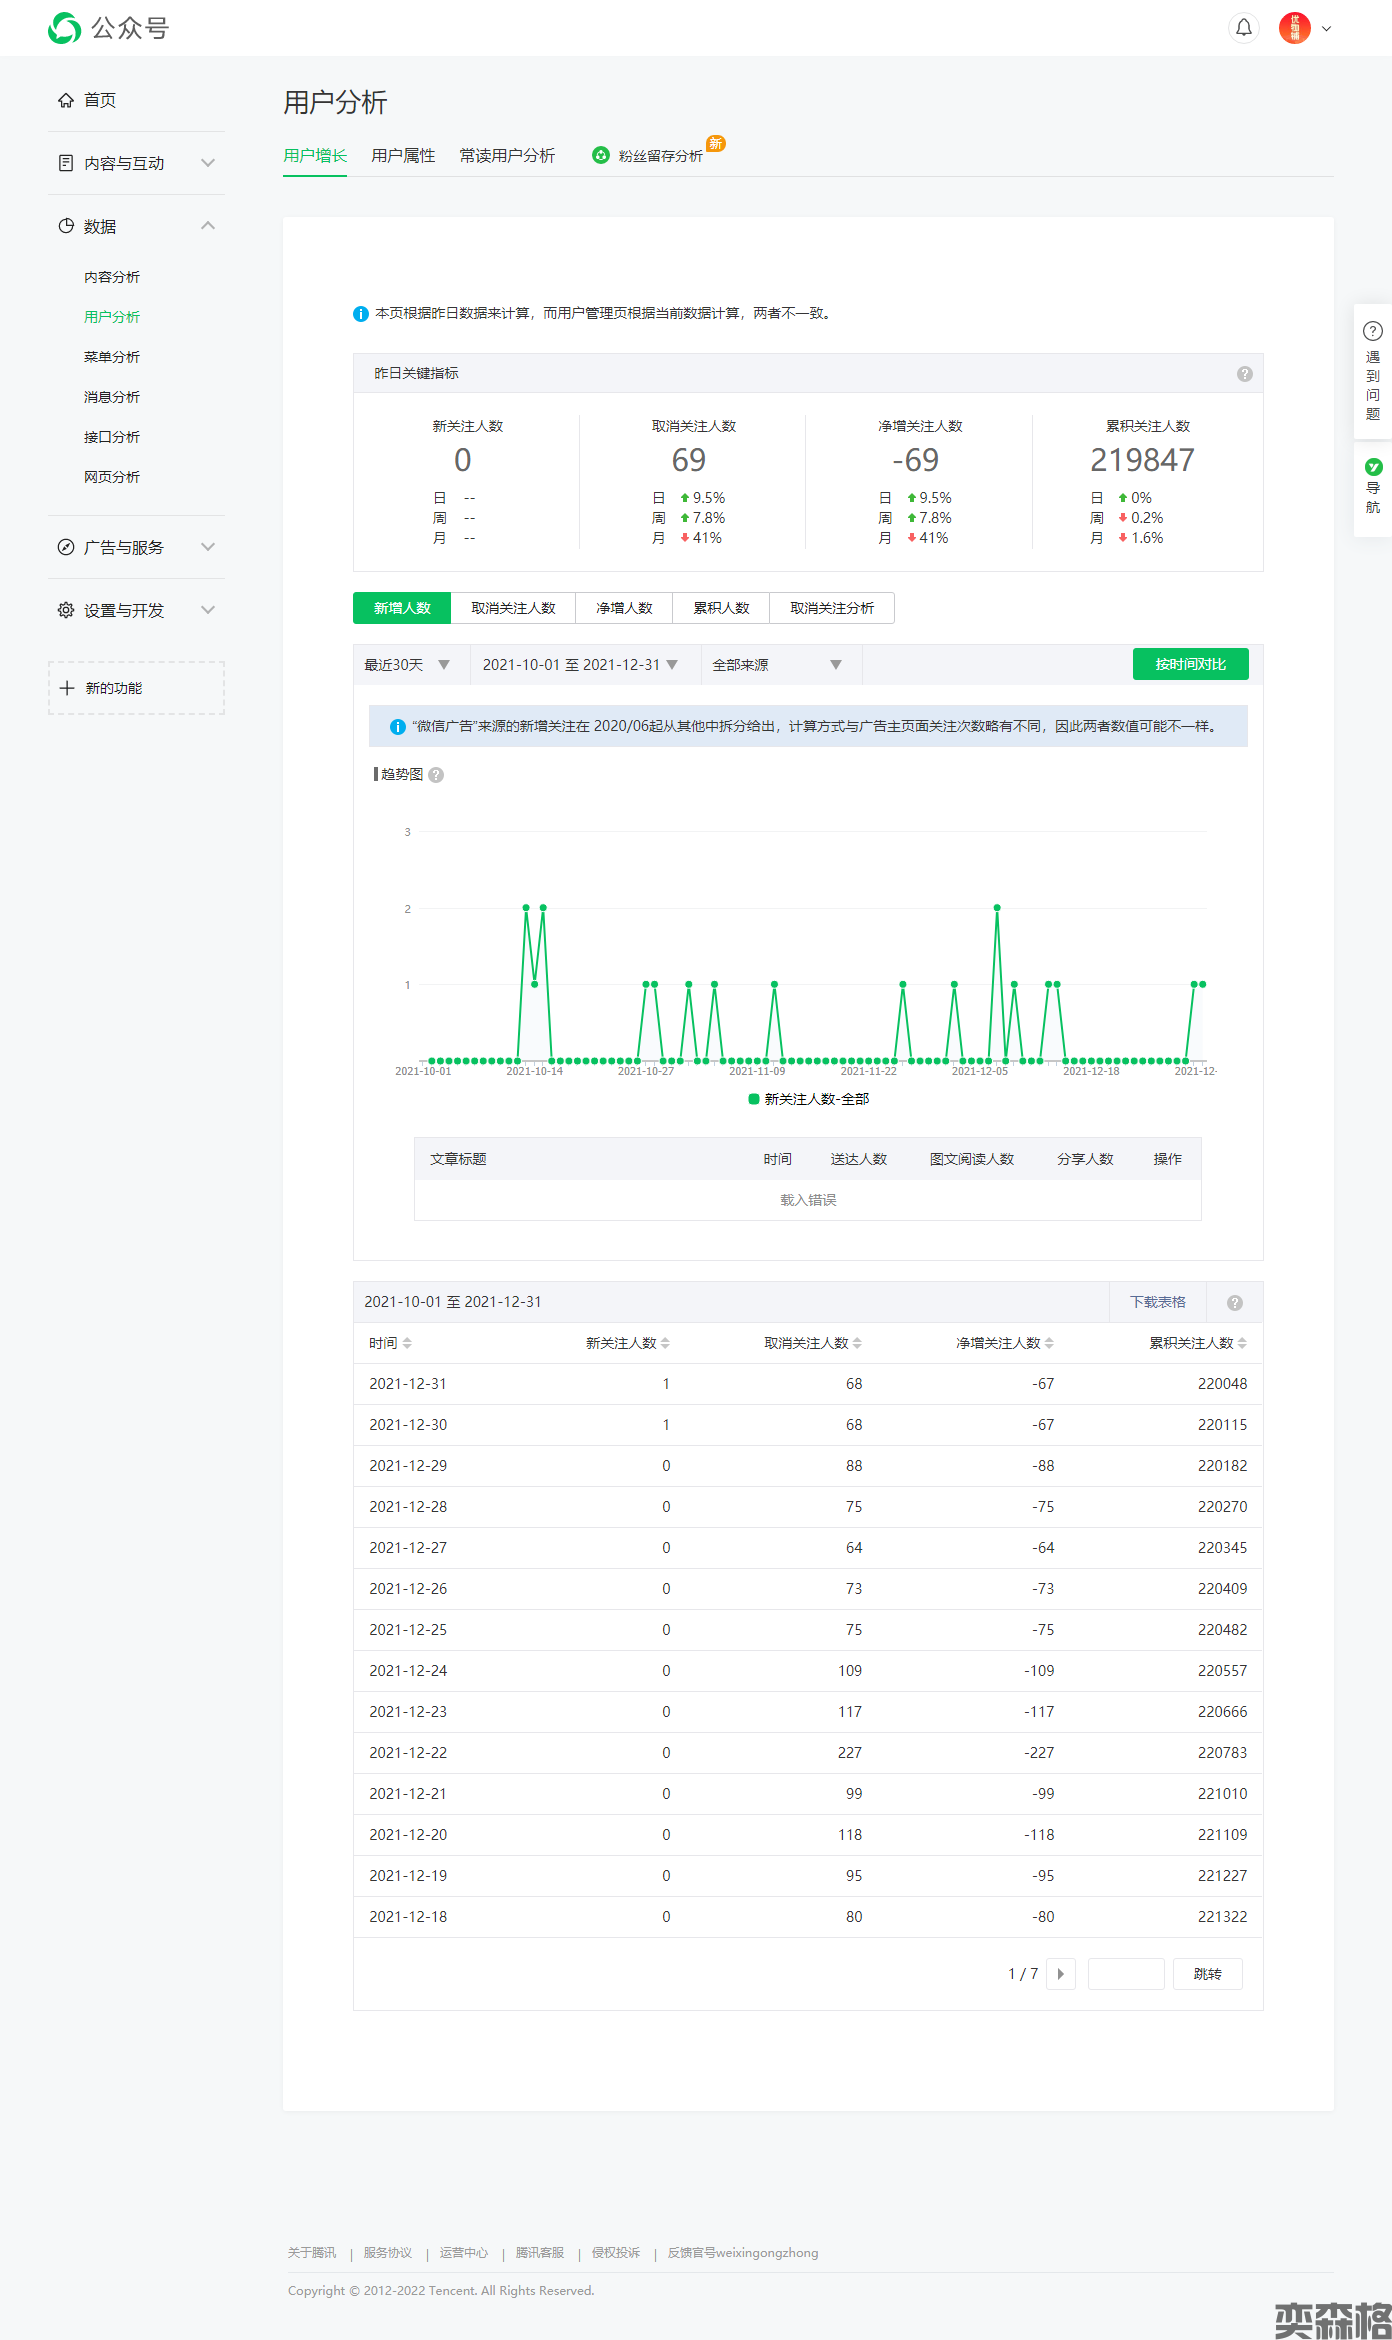This screenshot has width=1392, height=2340.
Task: Click the 按时间对比 button
Action: coord(1190,665)
